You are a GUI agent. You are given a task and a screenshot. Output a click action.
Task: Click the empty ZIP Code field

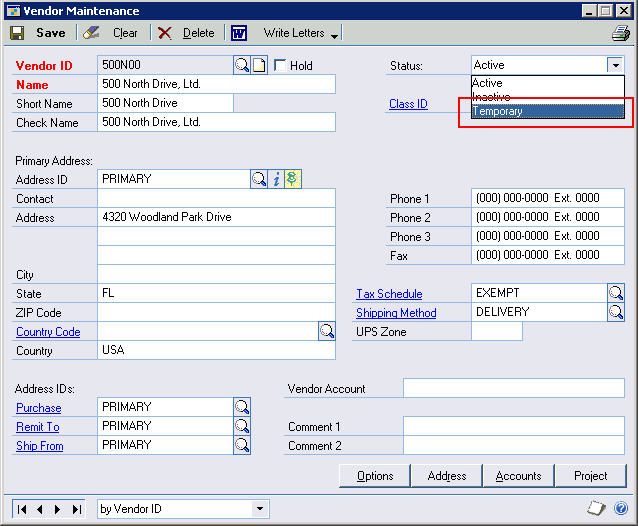click(x=216, y=312)
